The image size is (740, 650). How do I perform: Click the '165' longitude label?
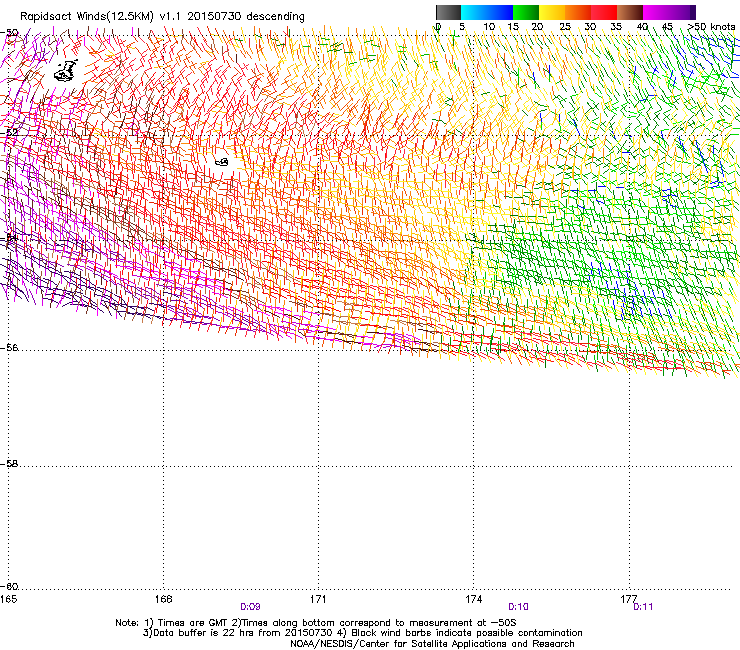[x=8, y=599]
